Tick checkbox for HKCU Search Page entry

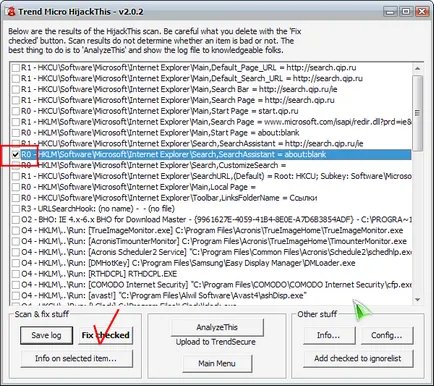[16, 101]
